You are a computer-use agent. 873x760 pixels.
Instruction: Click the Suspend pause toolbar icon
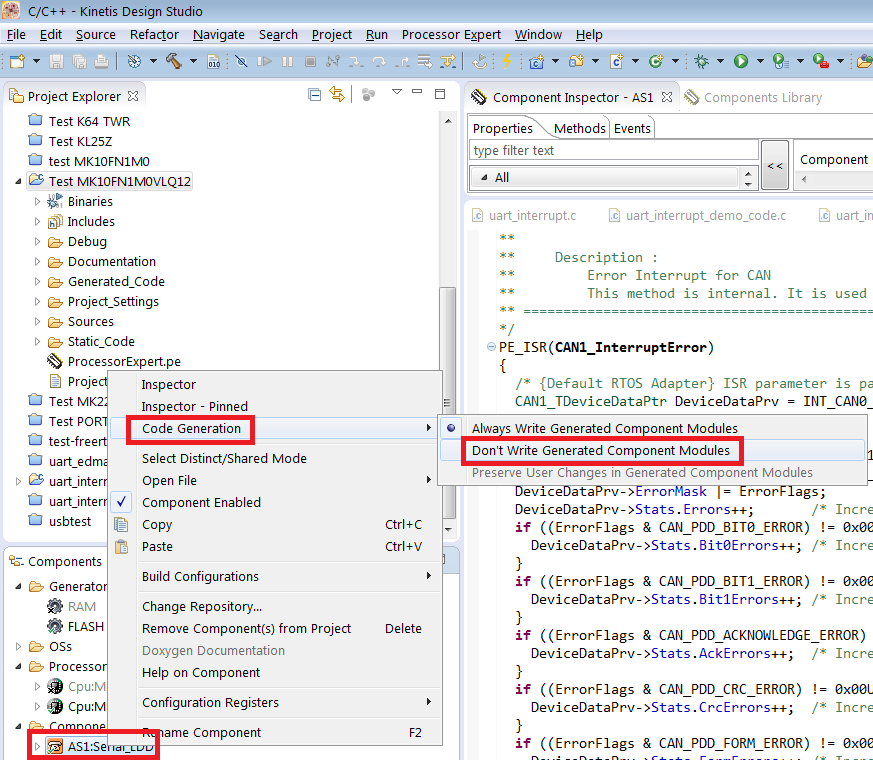[287, 61]
